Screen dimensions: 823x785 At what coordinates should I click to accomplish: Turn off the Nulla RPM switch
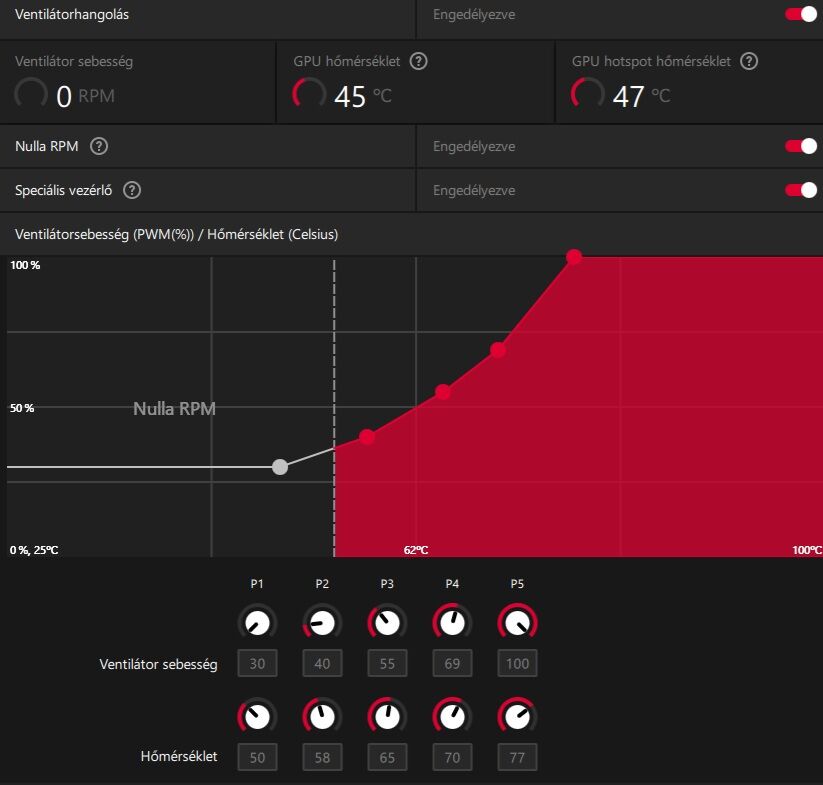pyautogui.click(x=801, y=146)
